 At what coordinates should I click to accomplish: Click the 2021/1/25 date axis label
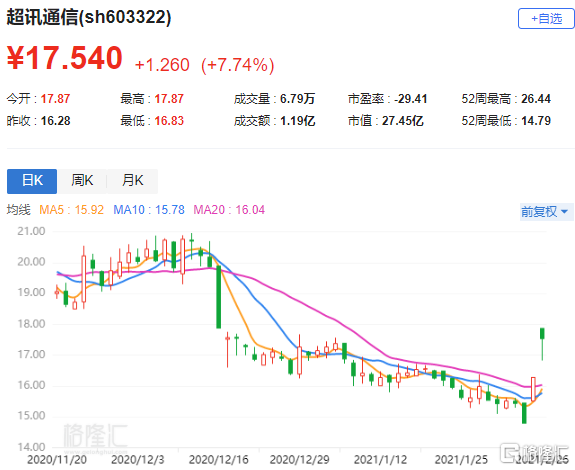coord(461,460)
